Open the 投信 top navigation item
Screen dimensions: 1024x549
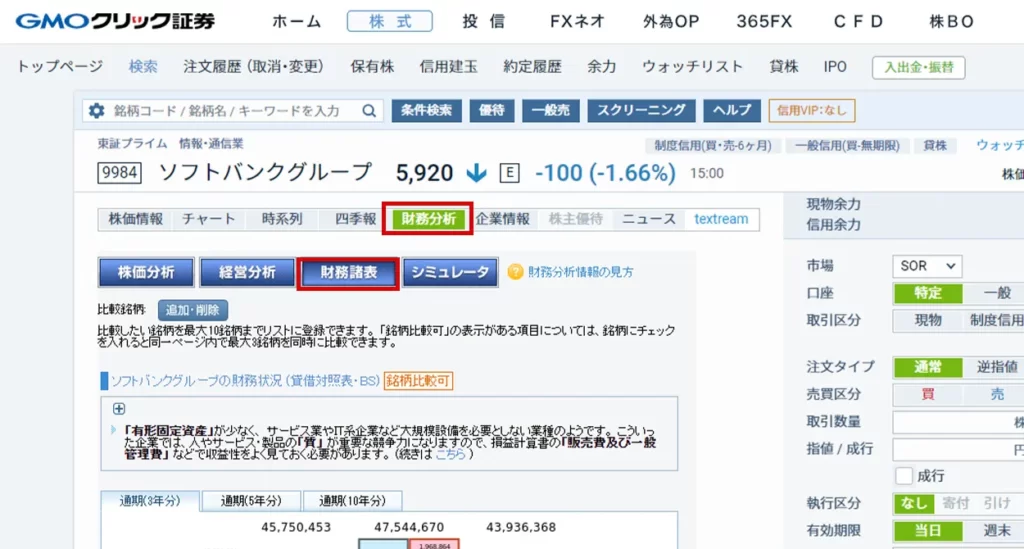[x=484, y=22]
